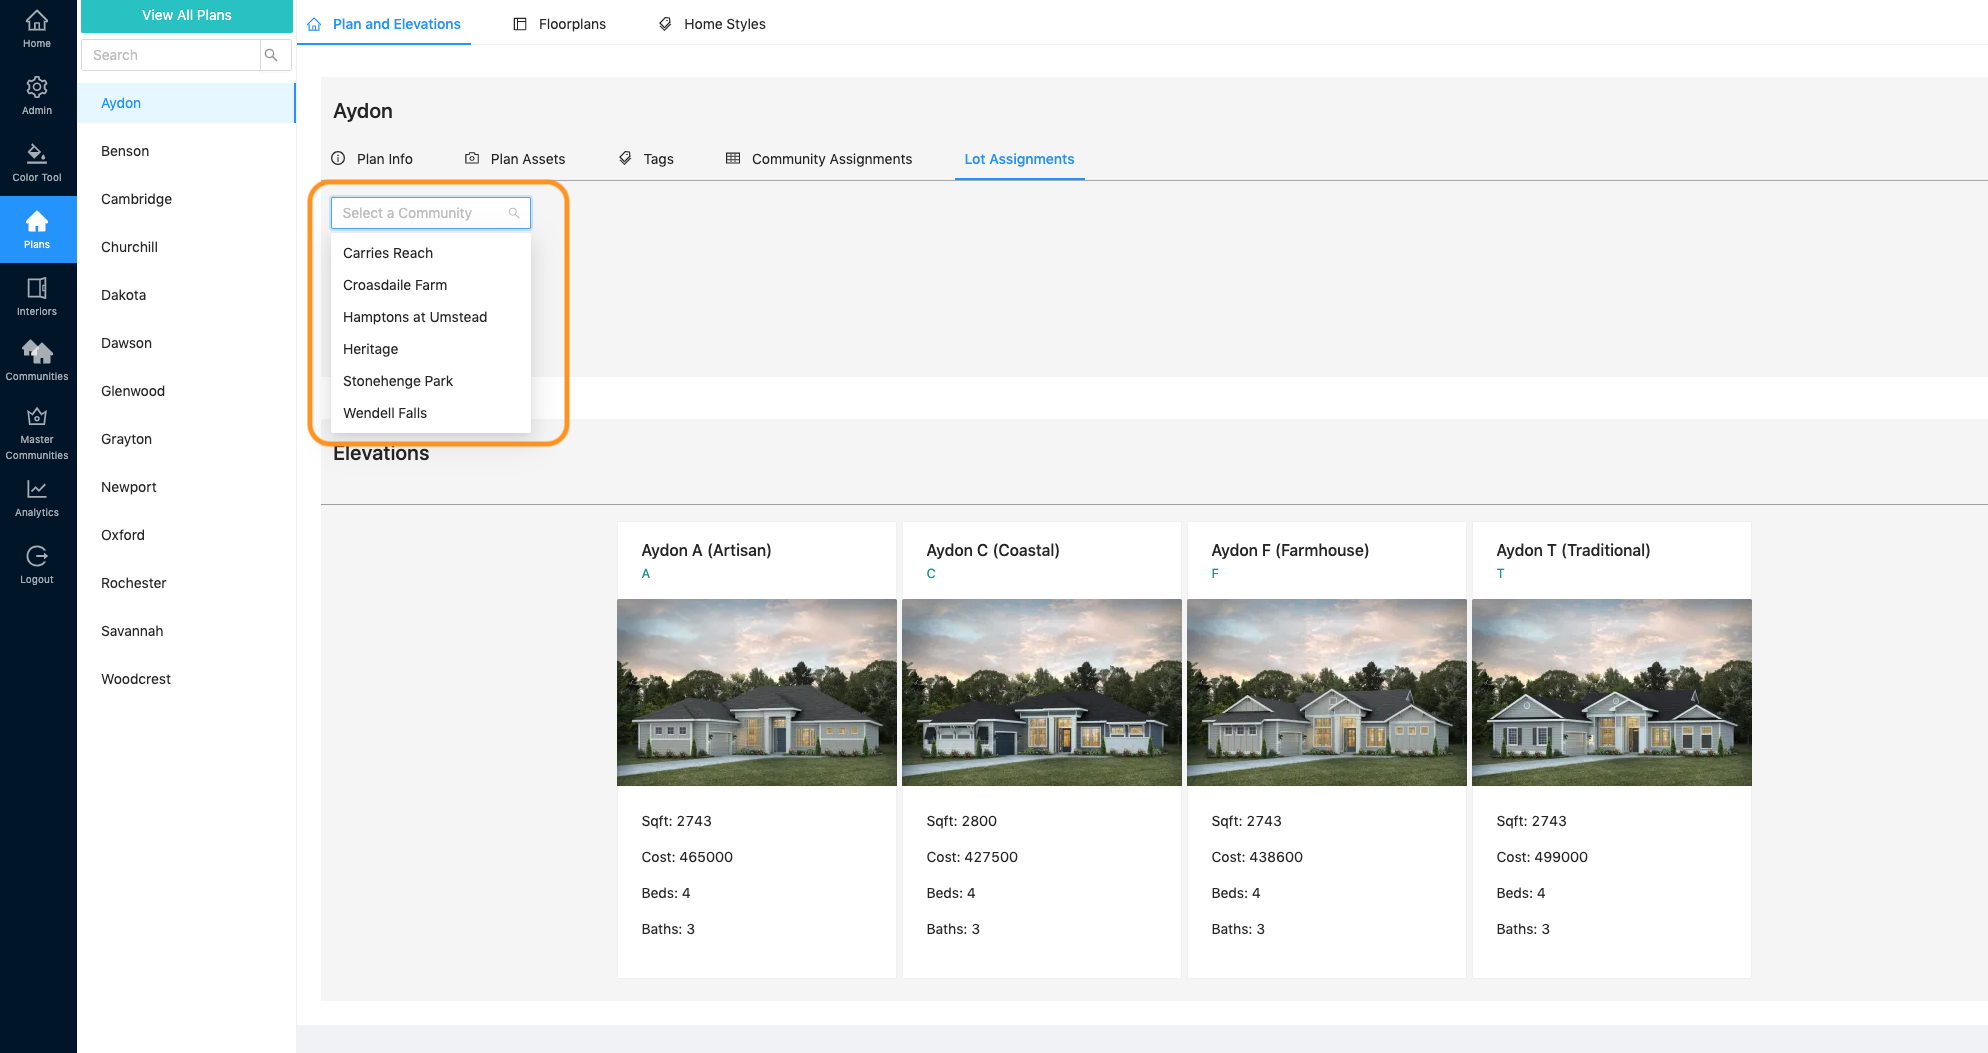Go to Communities via sidebar icon
Viewport: 1988px width, 1053px height.
click(x=37, y=357)
